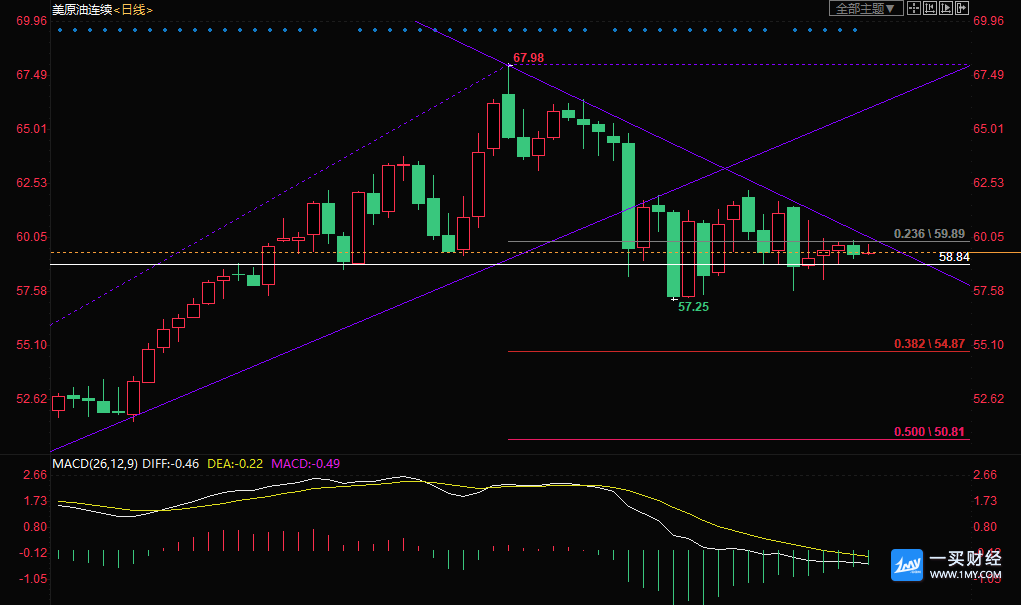Click the MACD:-0.49 indicator value
Image resolution: width=1021 pixels, height=605 pixels.
(x=305, y=464)
